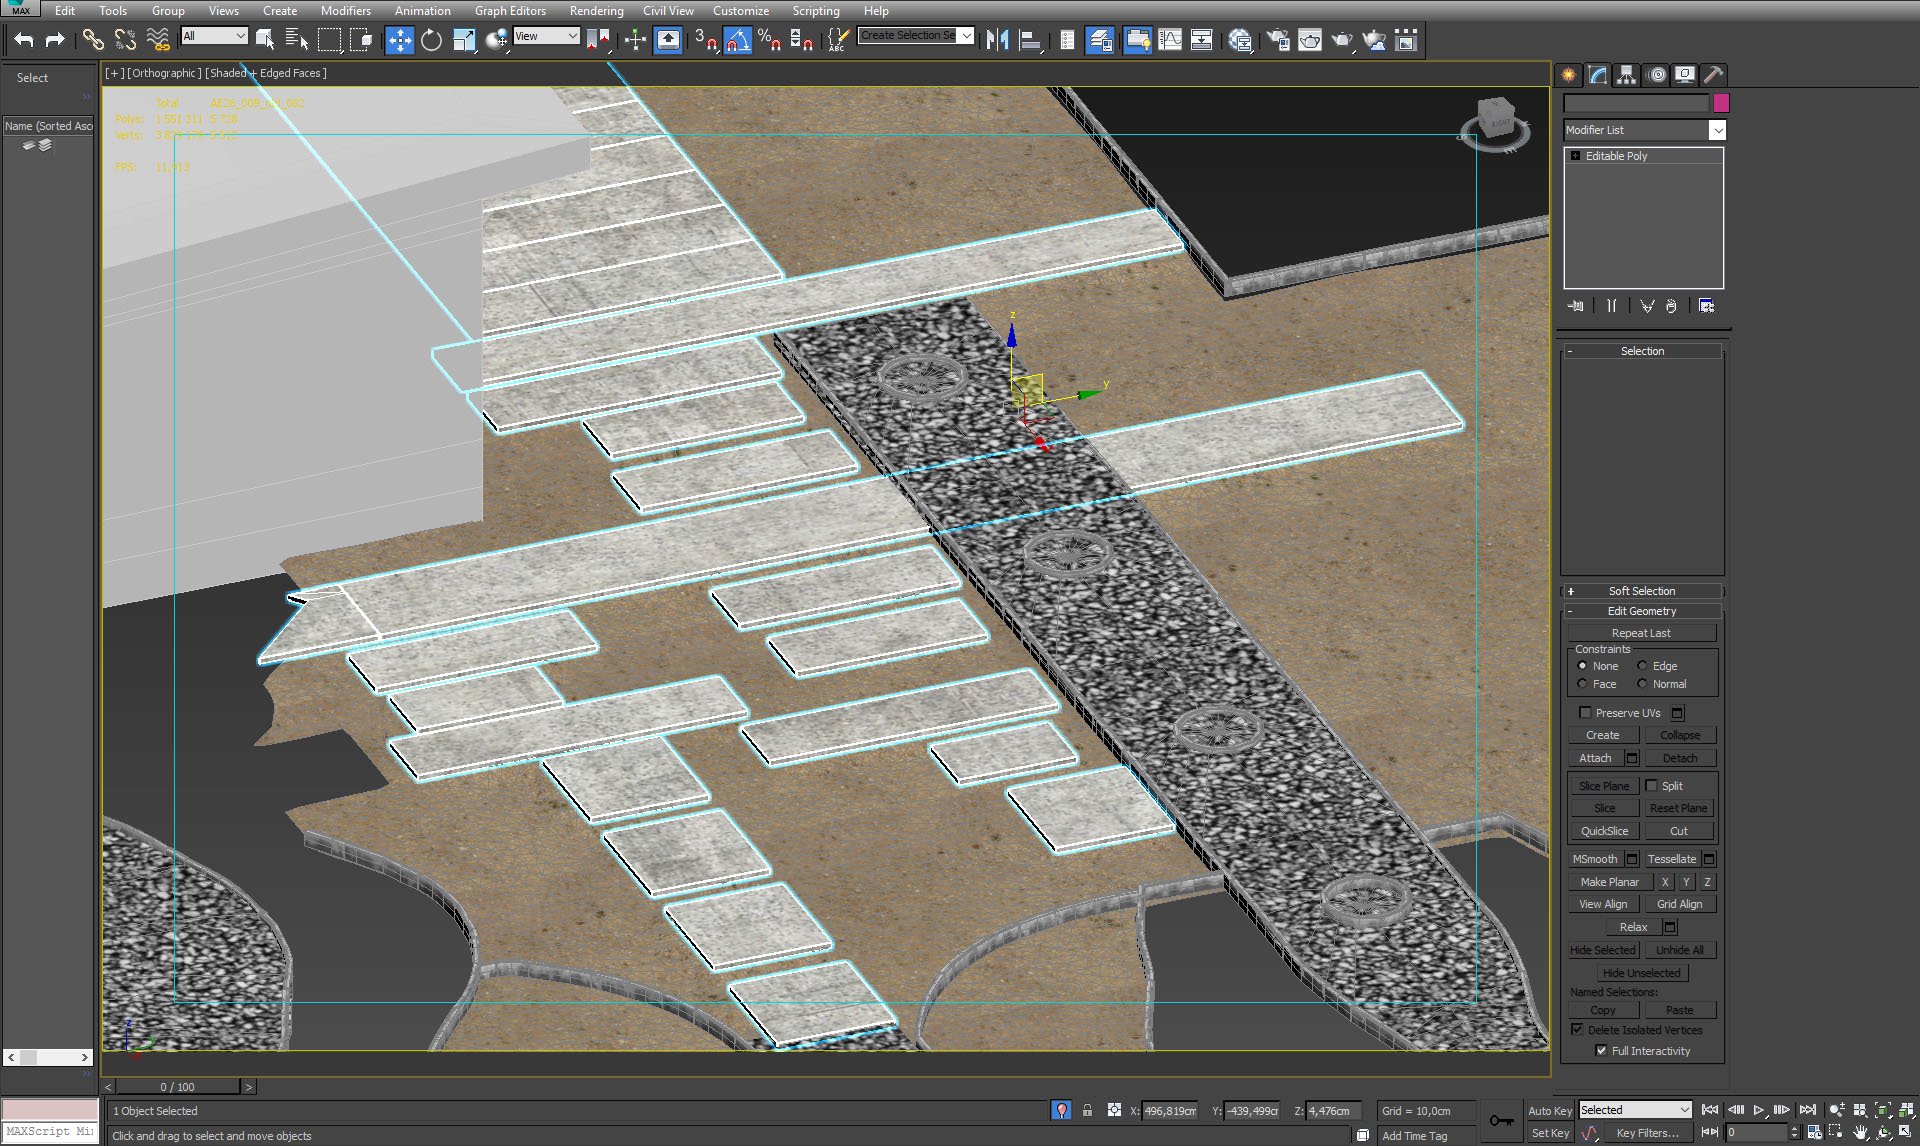Click the Attach button
This screenshot has width=1920, height=1146.
point(1595,758)
